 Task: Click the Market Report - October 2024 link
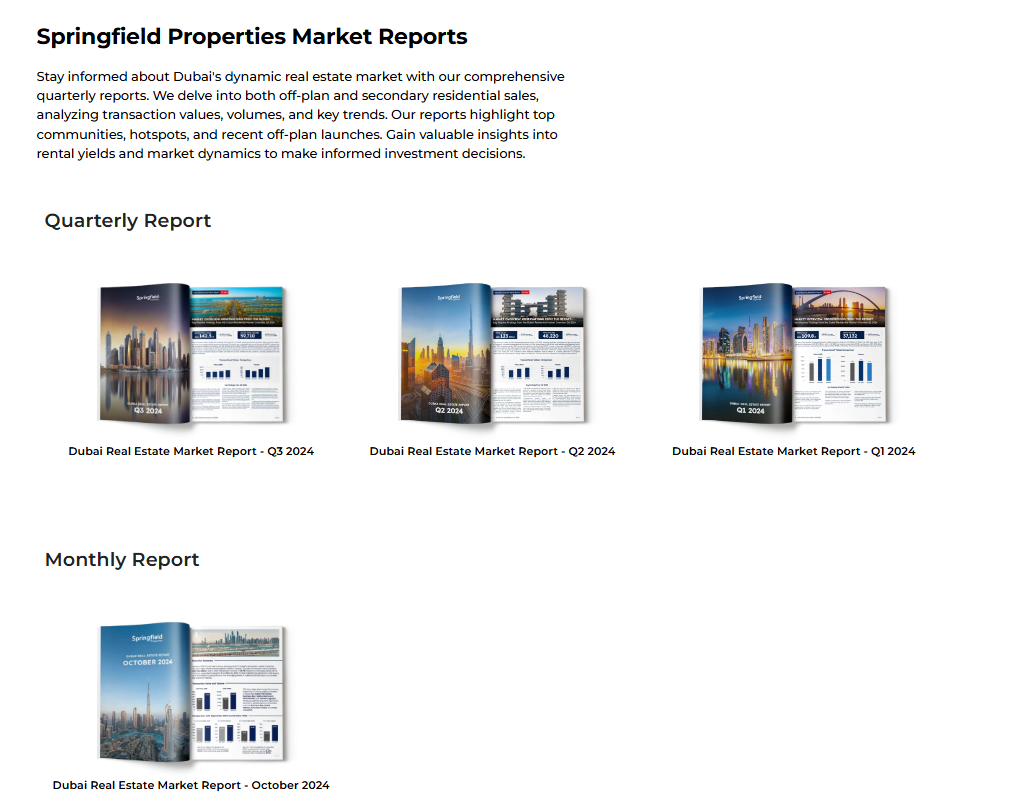(x=191, y=785)
